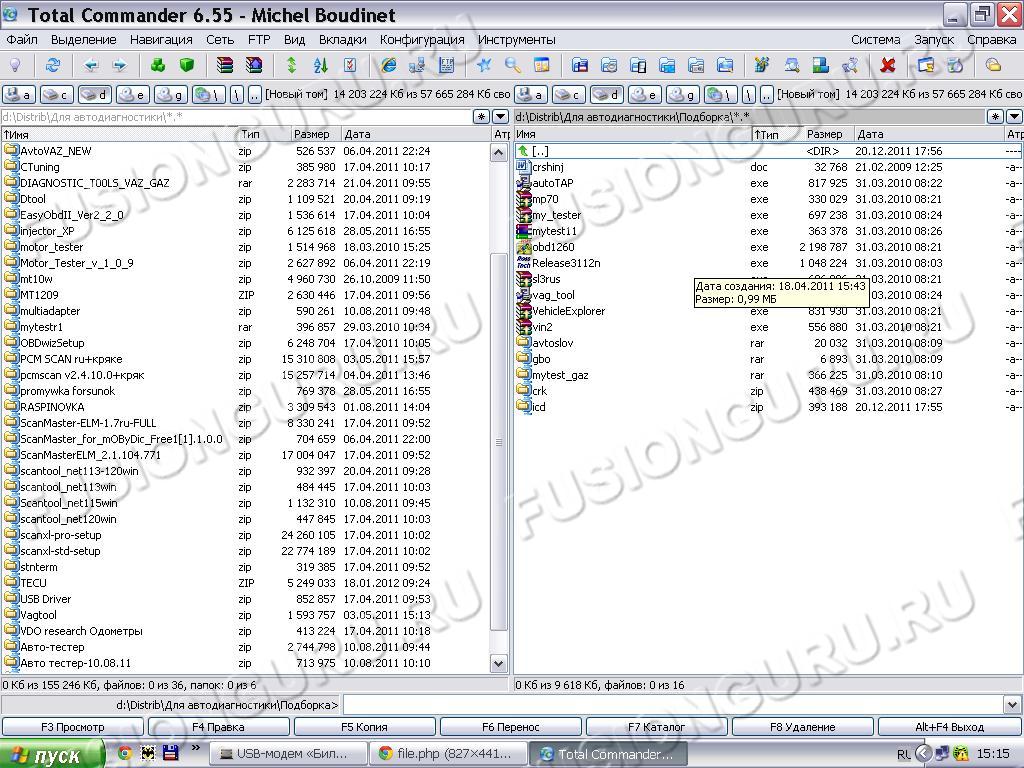Image resolution: width=1024 pixels, height=768 pixels.
Task: Sort left panel by Дата column header
Action: tap(416, 134)
